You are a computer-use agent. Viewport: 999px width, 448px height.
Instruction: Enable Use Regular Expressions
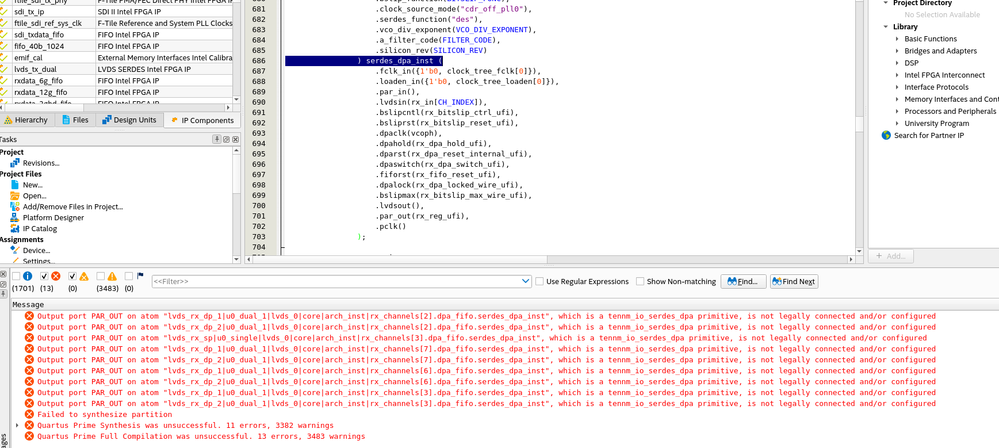tap(540, 281)
